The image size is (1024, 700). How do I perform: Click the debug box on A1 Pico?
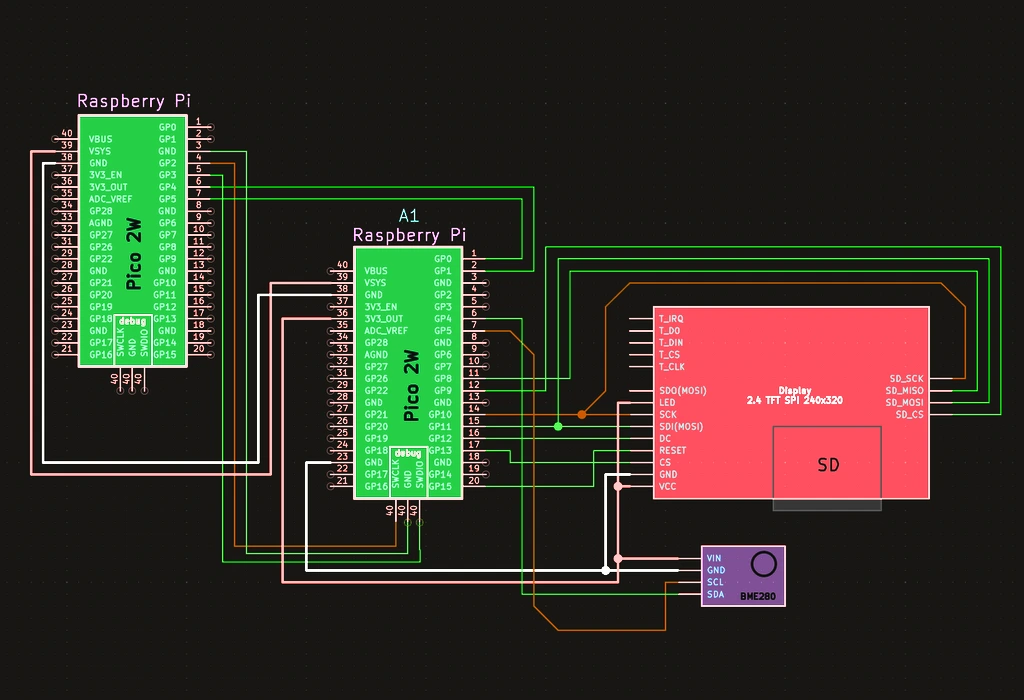click(x=409, y=471)
